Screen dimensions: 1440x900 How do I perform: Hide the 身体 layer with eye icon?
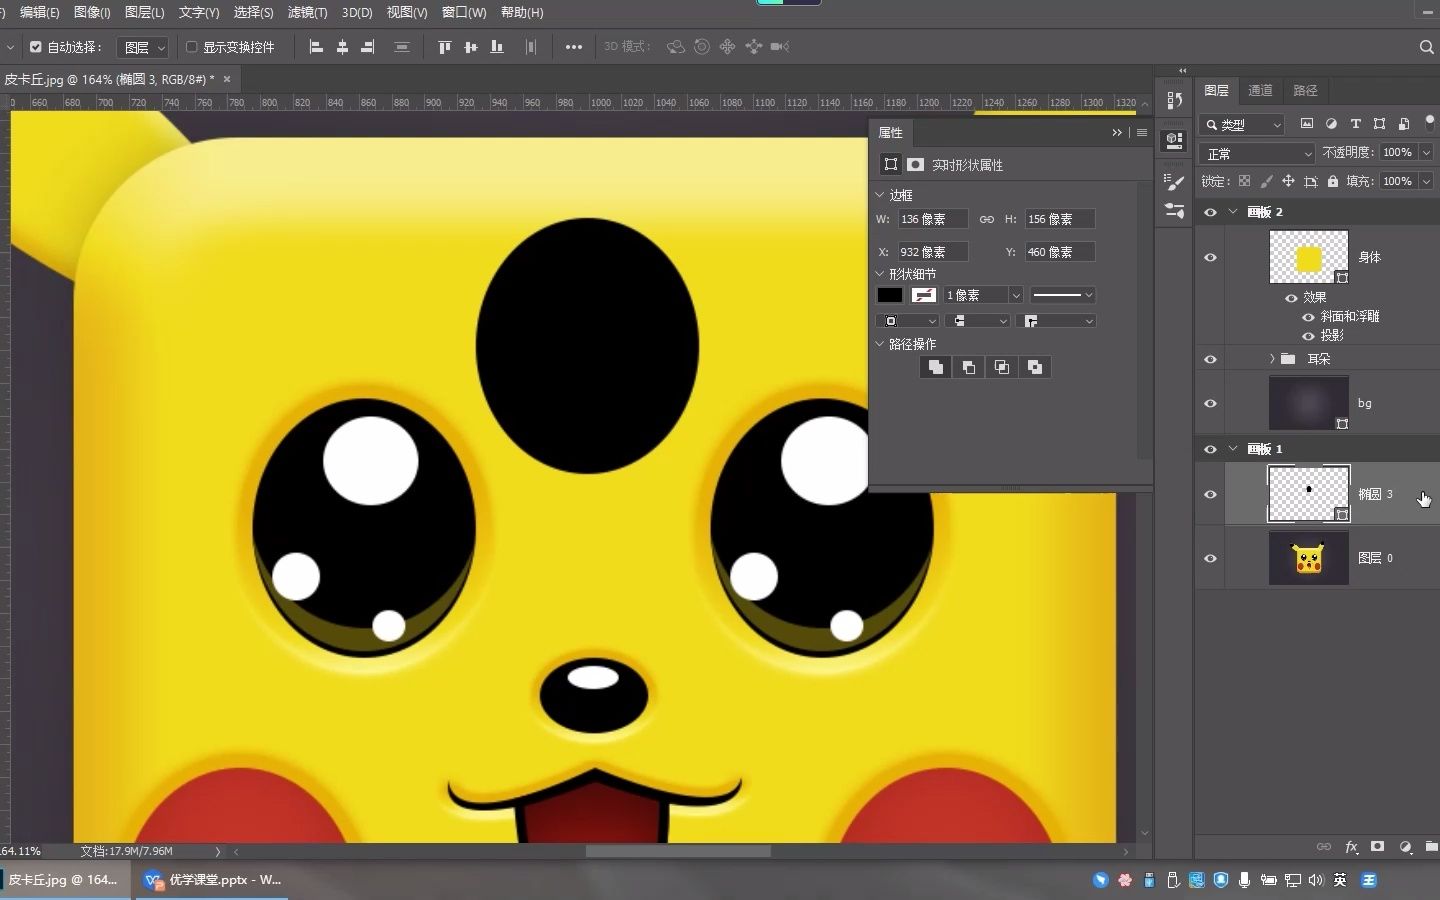click(1210, 257)
